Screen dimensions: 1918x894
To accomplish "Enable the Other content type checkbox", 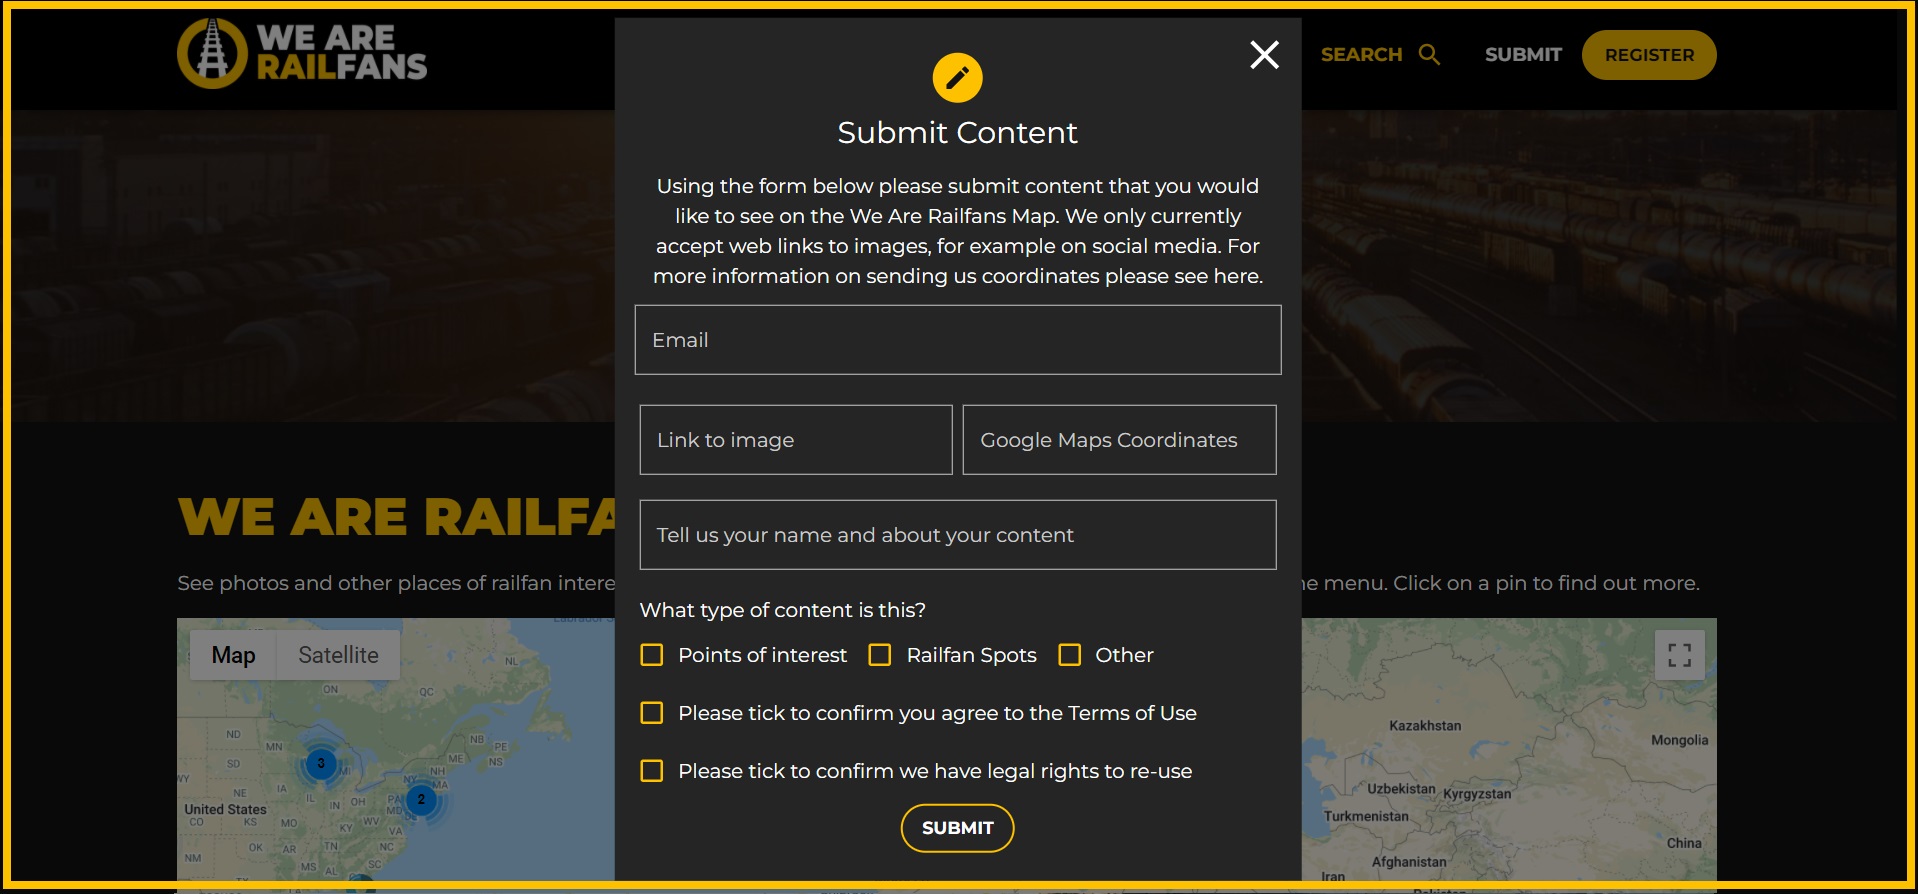I will [1069, 655].
